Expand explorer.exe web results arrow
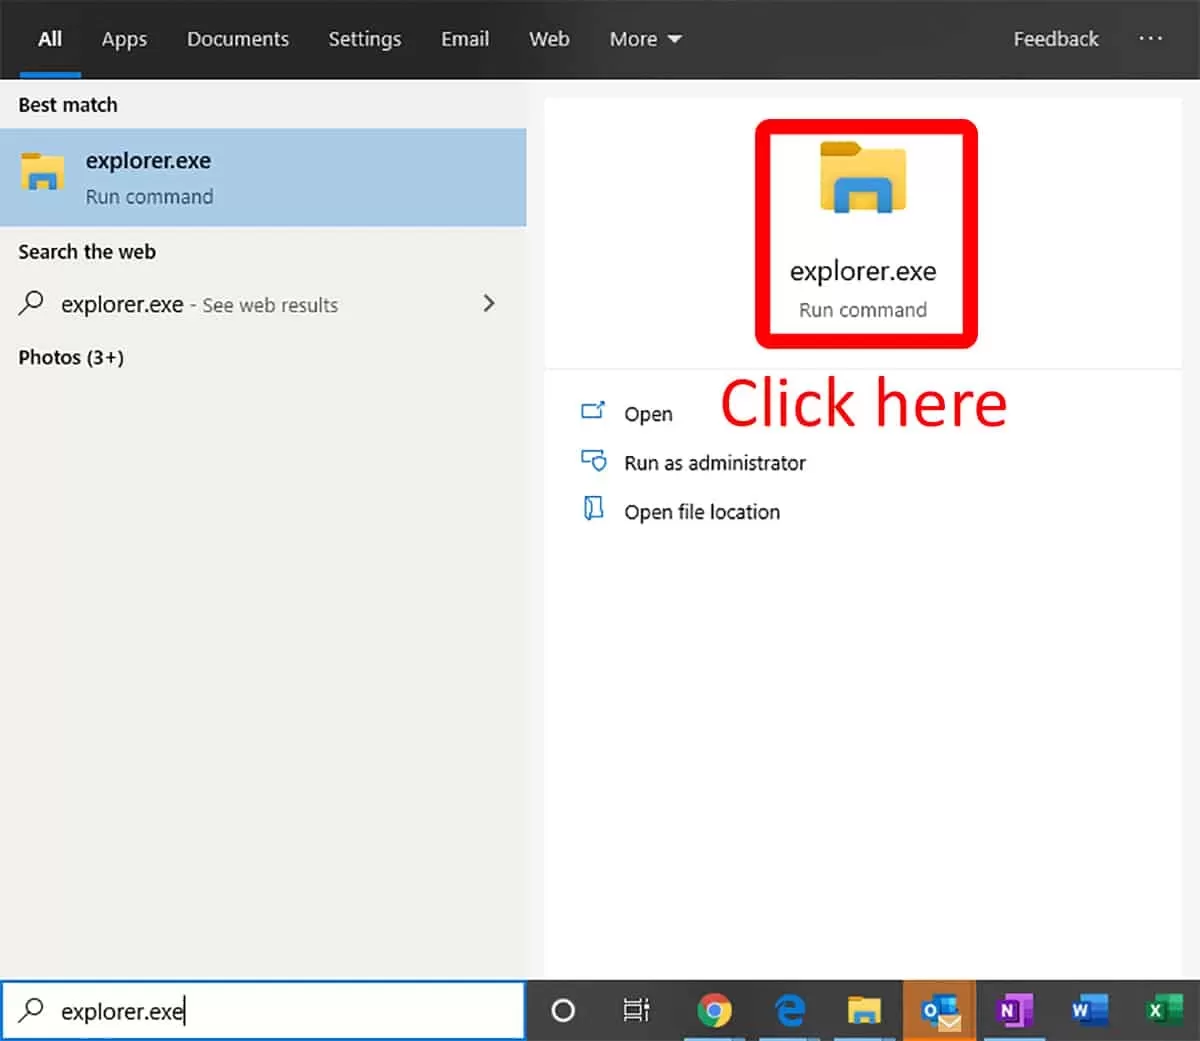This screenshot has height=1041, width=1200. tap(488, 303)
